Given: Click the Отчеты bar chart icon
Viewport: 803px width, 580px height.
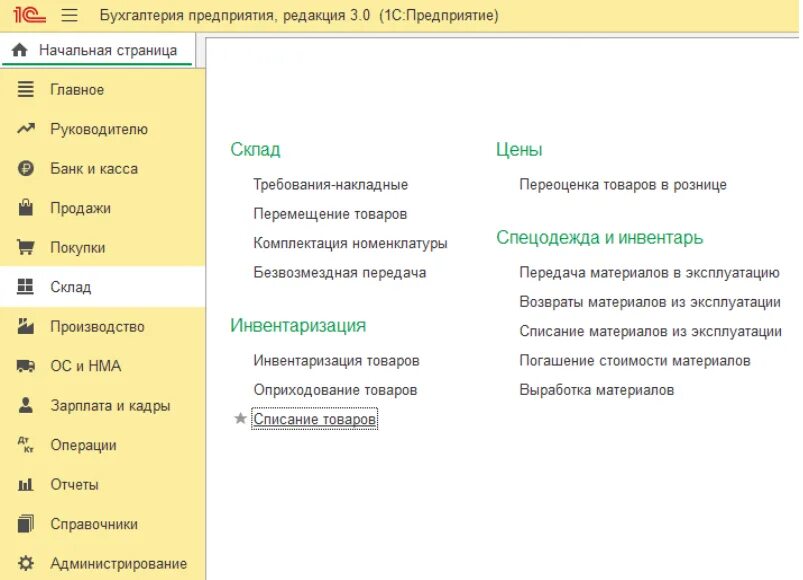Looking at the screenshot, I should click(26, 484).
